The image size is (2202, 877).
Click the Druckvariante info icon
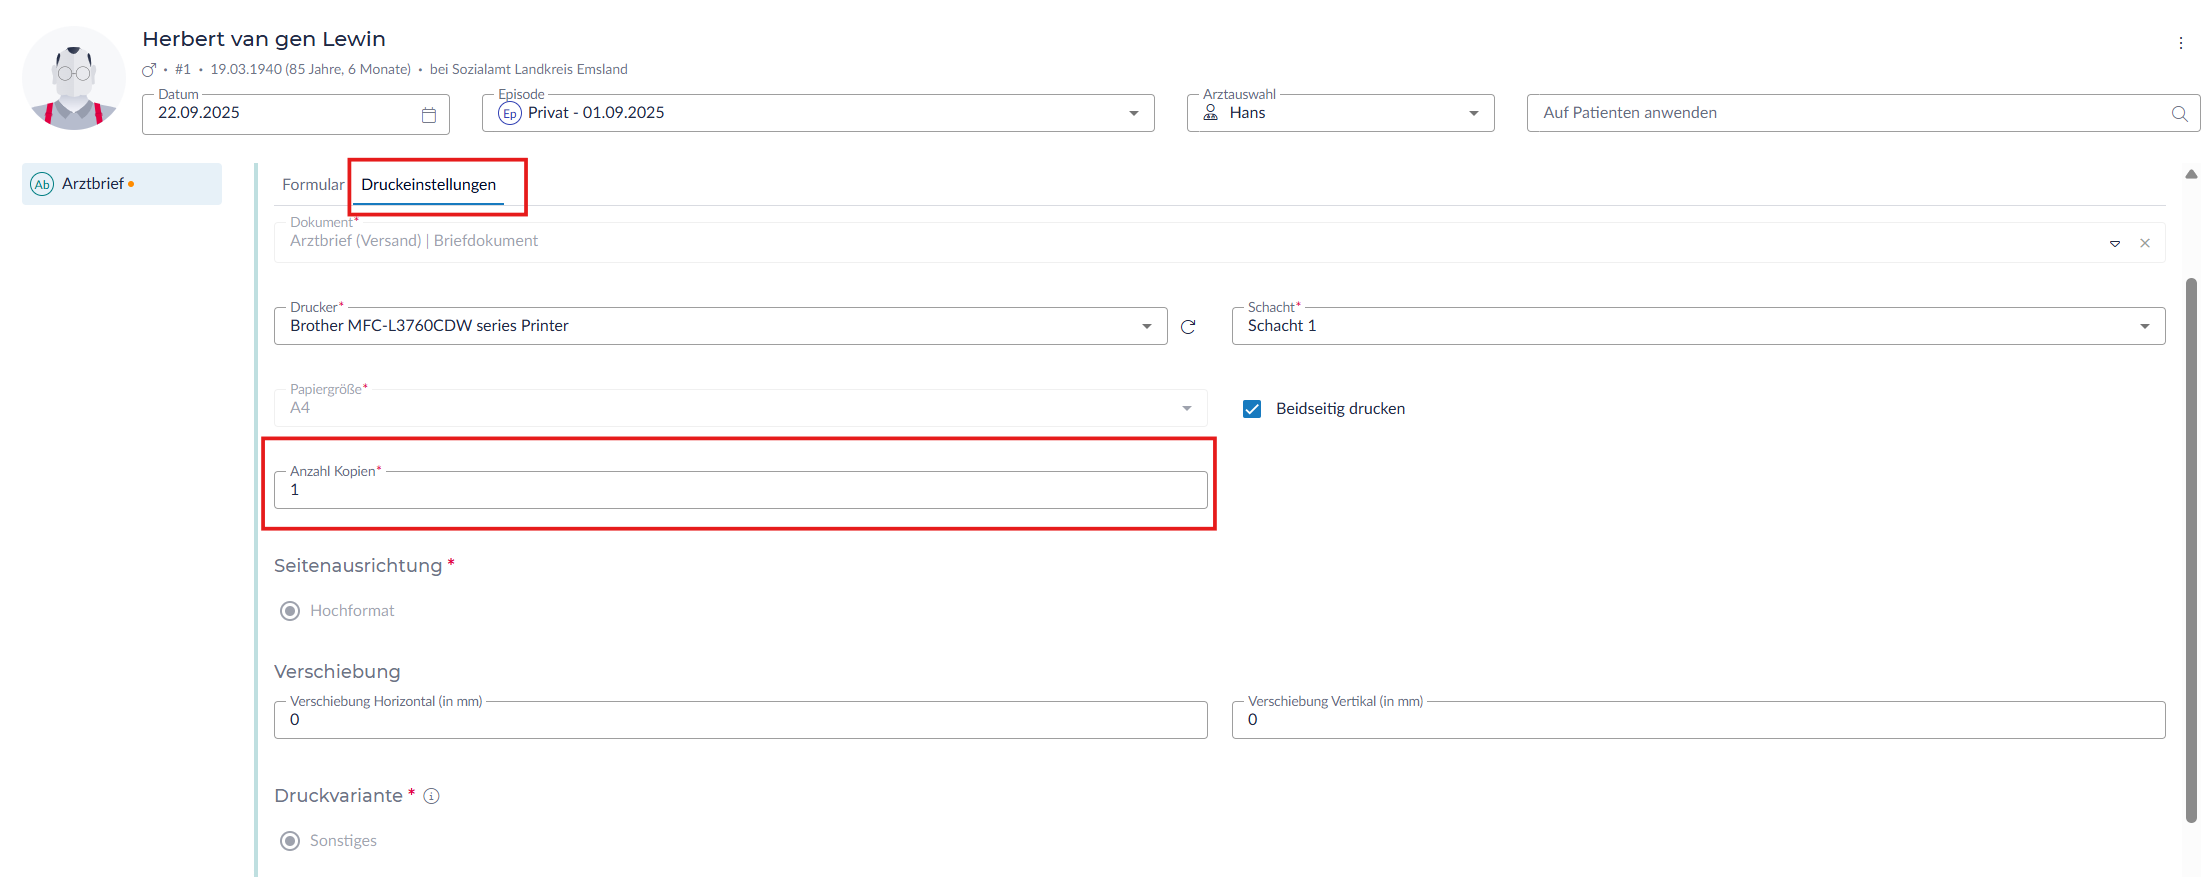431,796
